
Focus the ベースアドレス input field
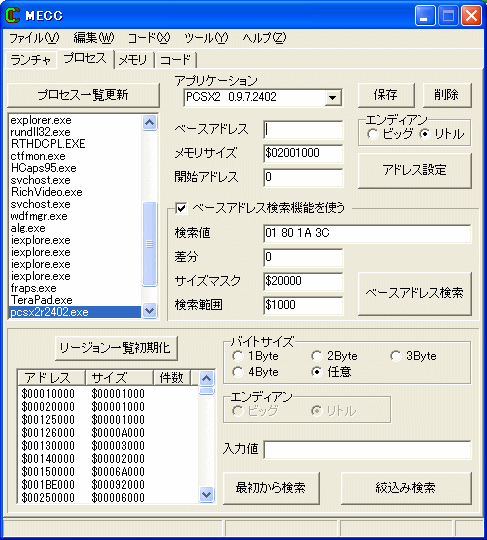[303, 130]
